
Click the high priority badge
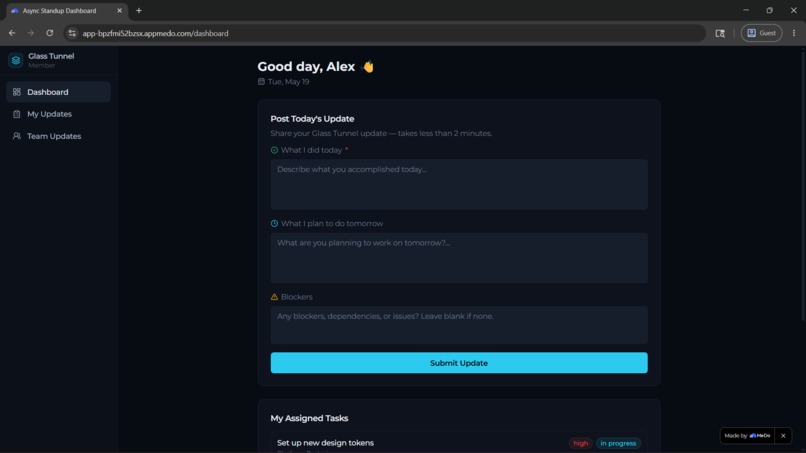coord(580,443)
